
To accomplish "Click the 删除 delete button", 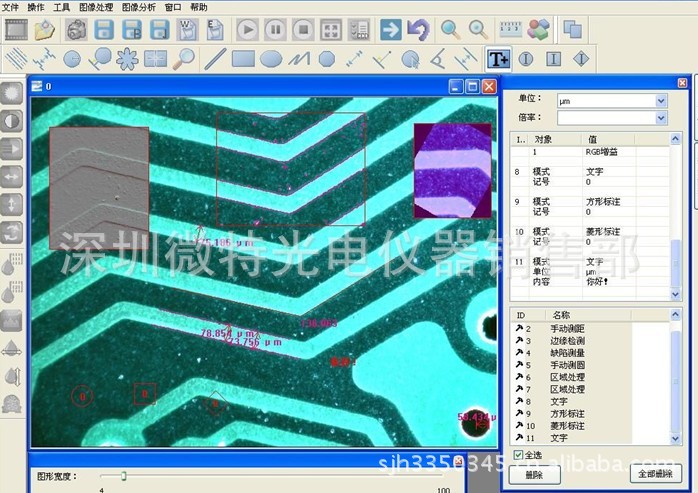I will tap(534, 475).
